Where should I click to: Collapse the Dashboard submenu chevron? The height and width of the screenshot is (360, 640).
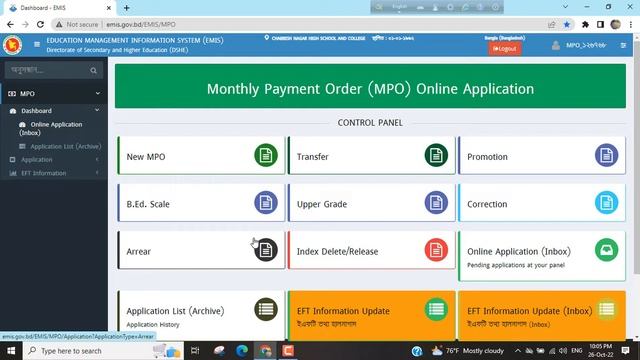[97, 110]
